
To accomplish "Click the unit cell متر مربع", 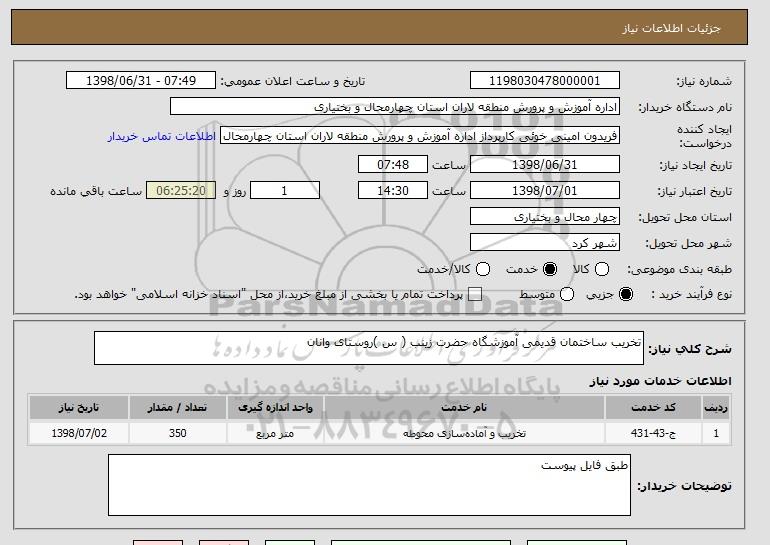I will (275, 433).
